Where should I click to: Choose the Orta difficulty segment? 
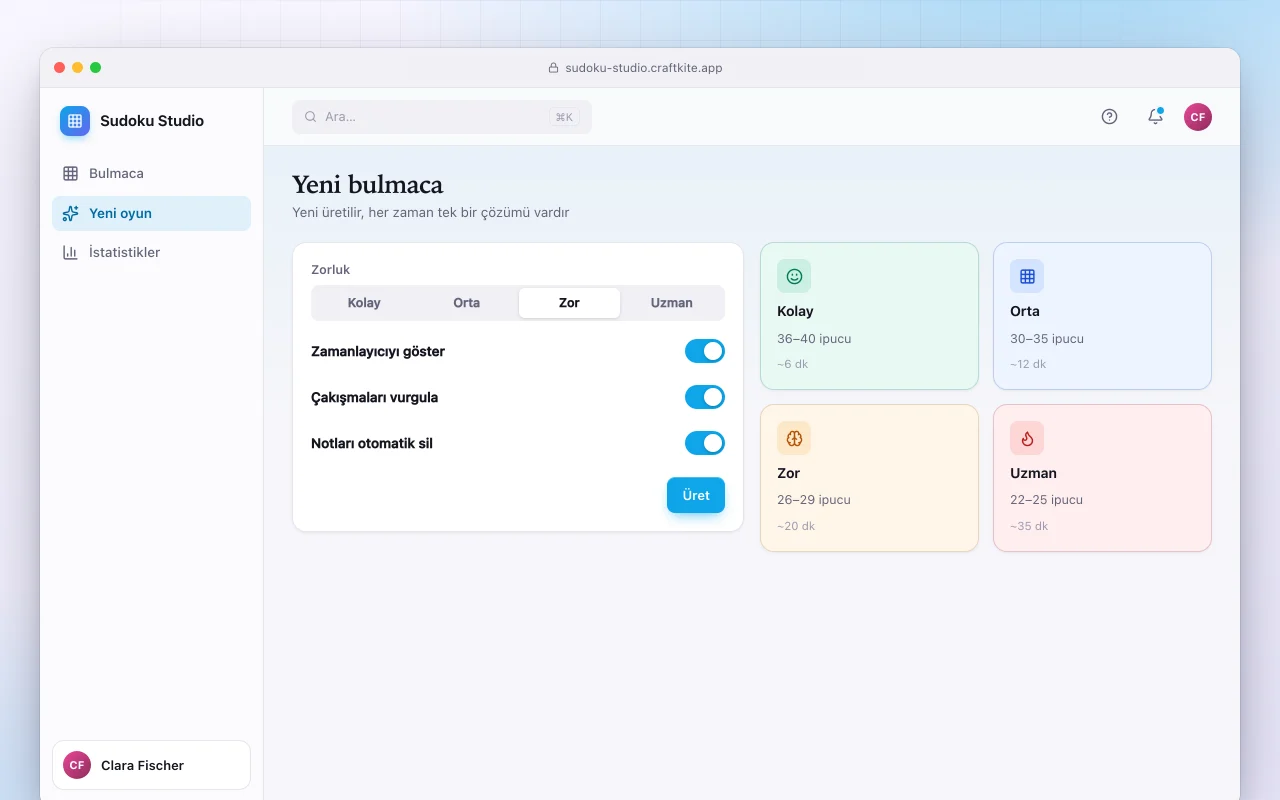click(x=467, y=303)
